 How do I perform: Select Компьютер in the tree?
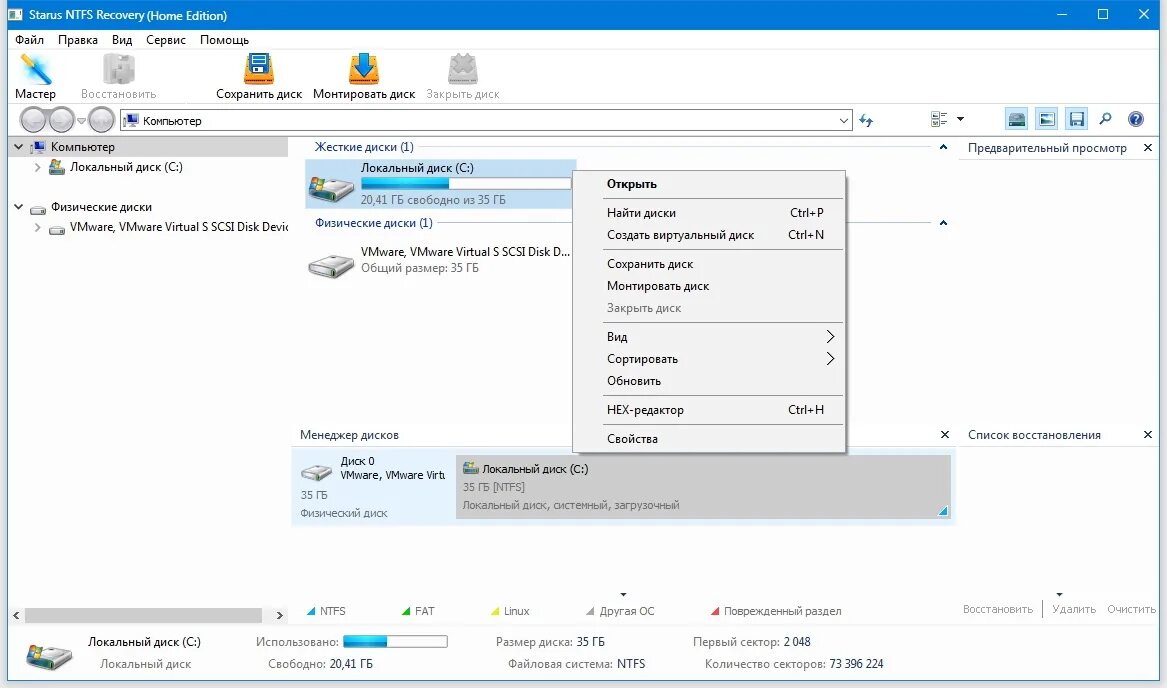pyautogui.click(x=83, y=147)
